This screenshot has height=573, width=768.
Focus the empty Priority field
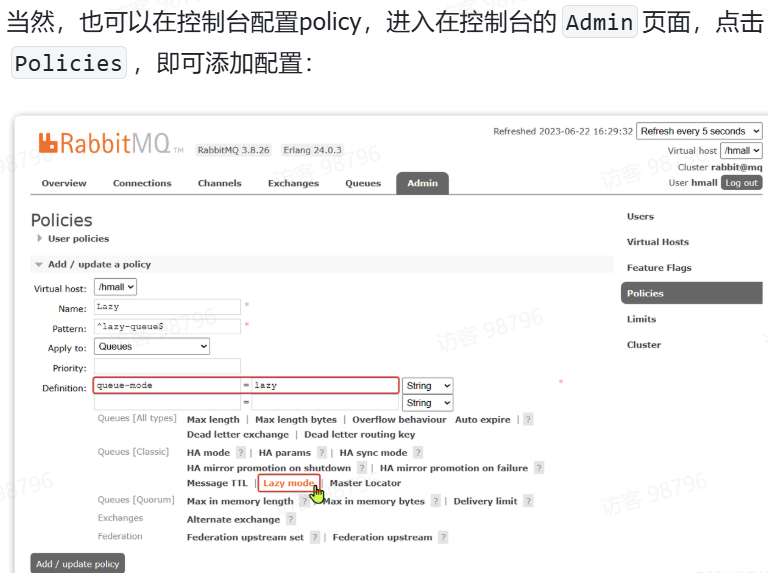[x=167, y=366]
